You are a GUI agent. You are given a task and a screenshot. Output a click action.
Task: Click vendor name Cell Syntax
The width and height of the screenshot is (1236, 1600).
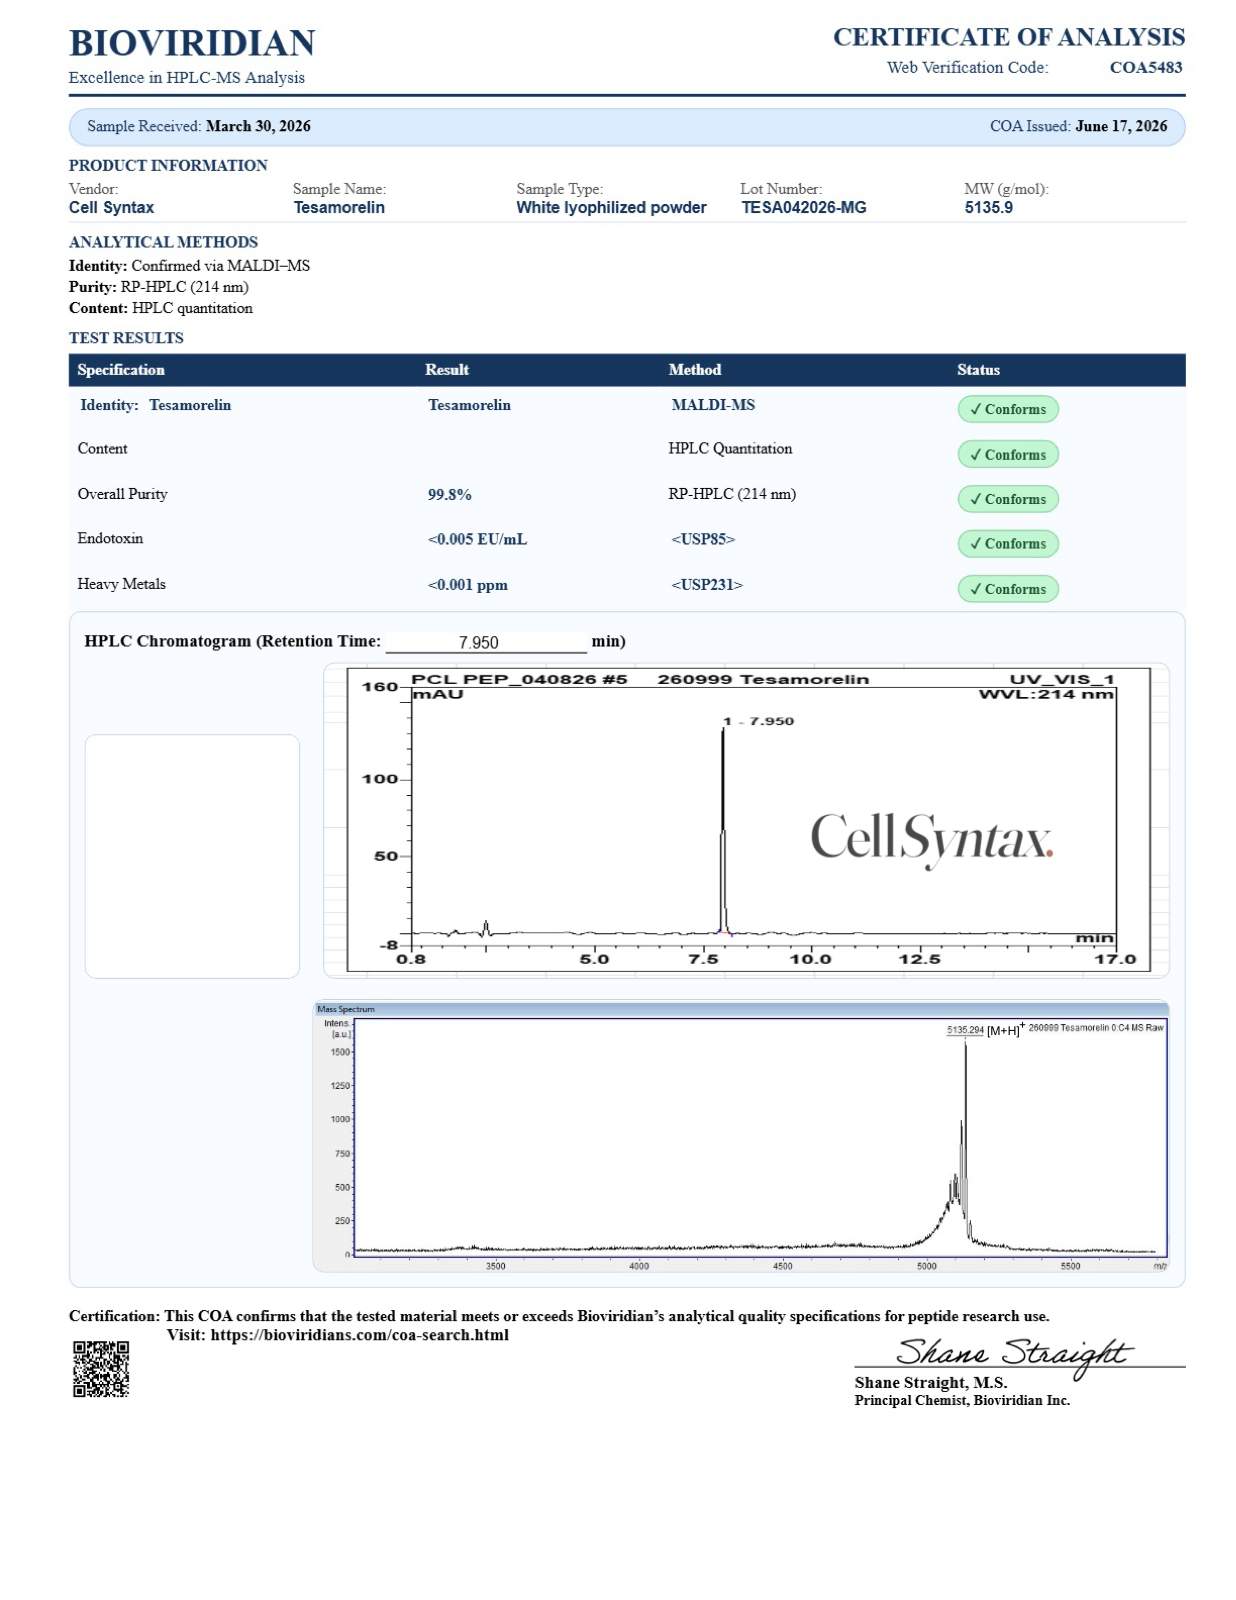pos(111,208)
